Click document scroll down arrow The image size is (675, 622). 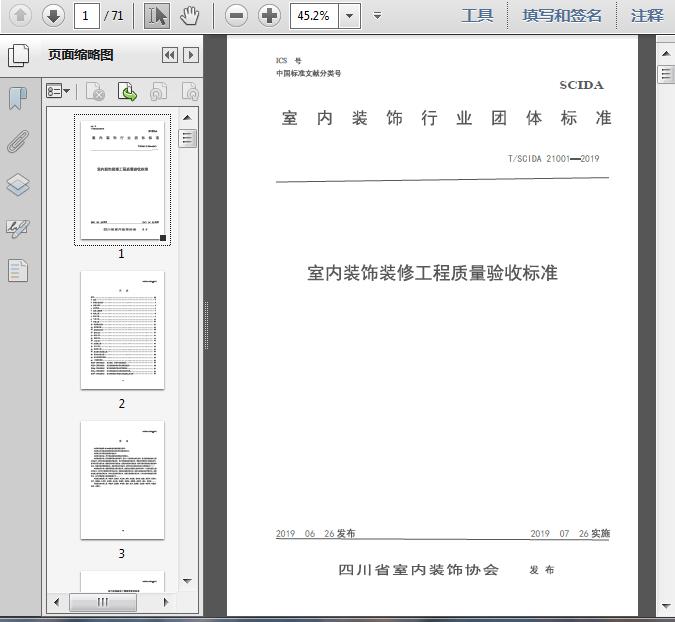pyautogui.click(x=666, y=607)
